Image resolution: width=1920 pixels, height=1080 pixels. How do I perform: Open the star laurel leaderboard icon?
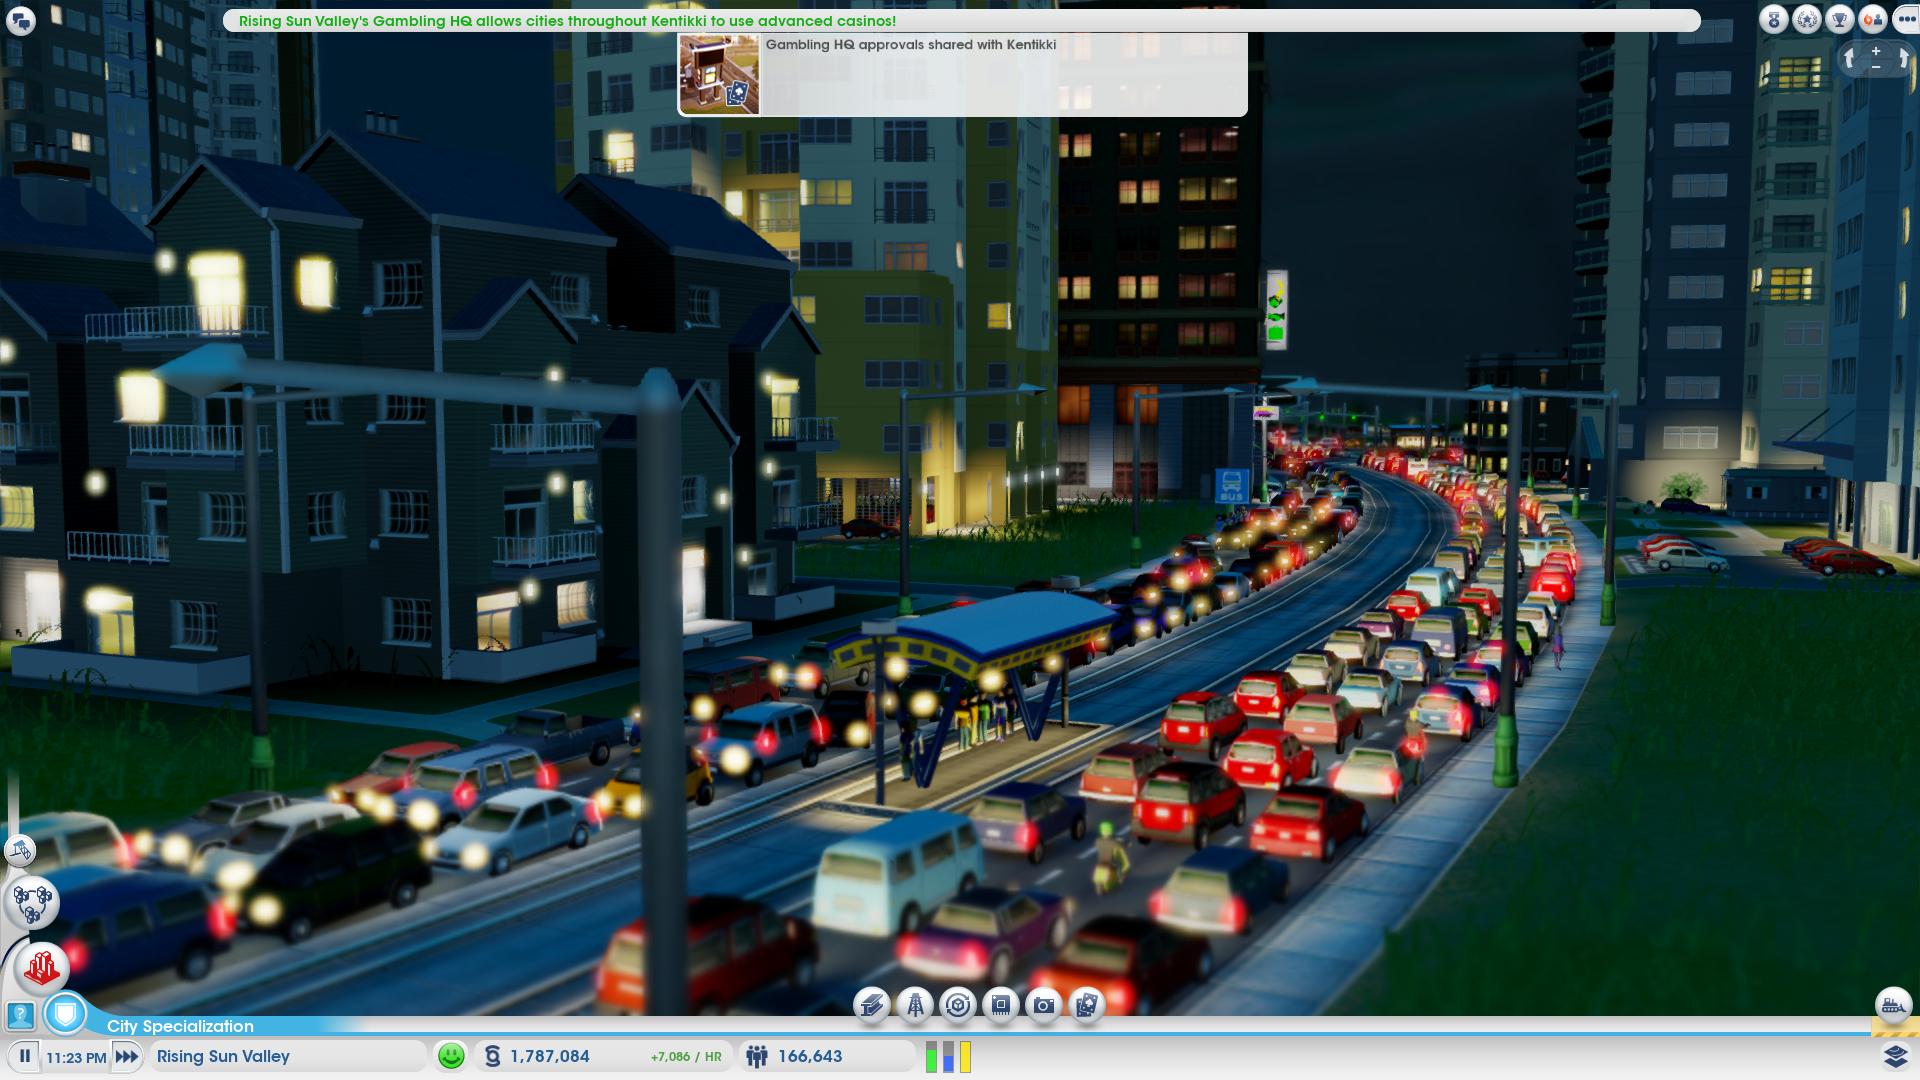[1807, 19]
